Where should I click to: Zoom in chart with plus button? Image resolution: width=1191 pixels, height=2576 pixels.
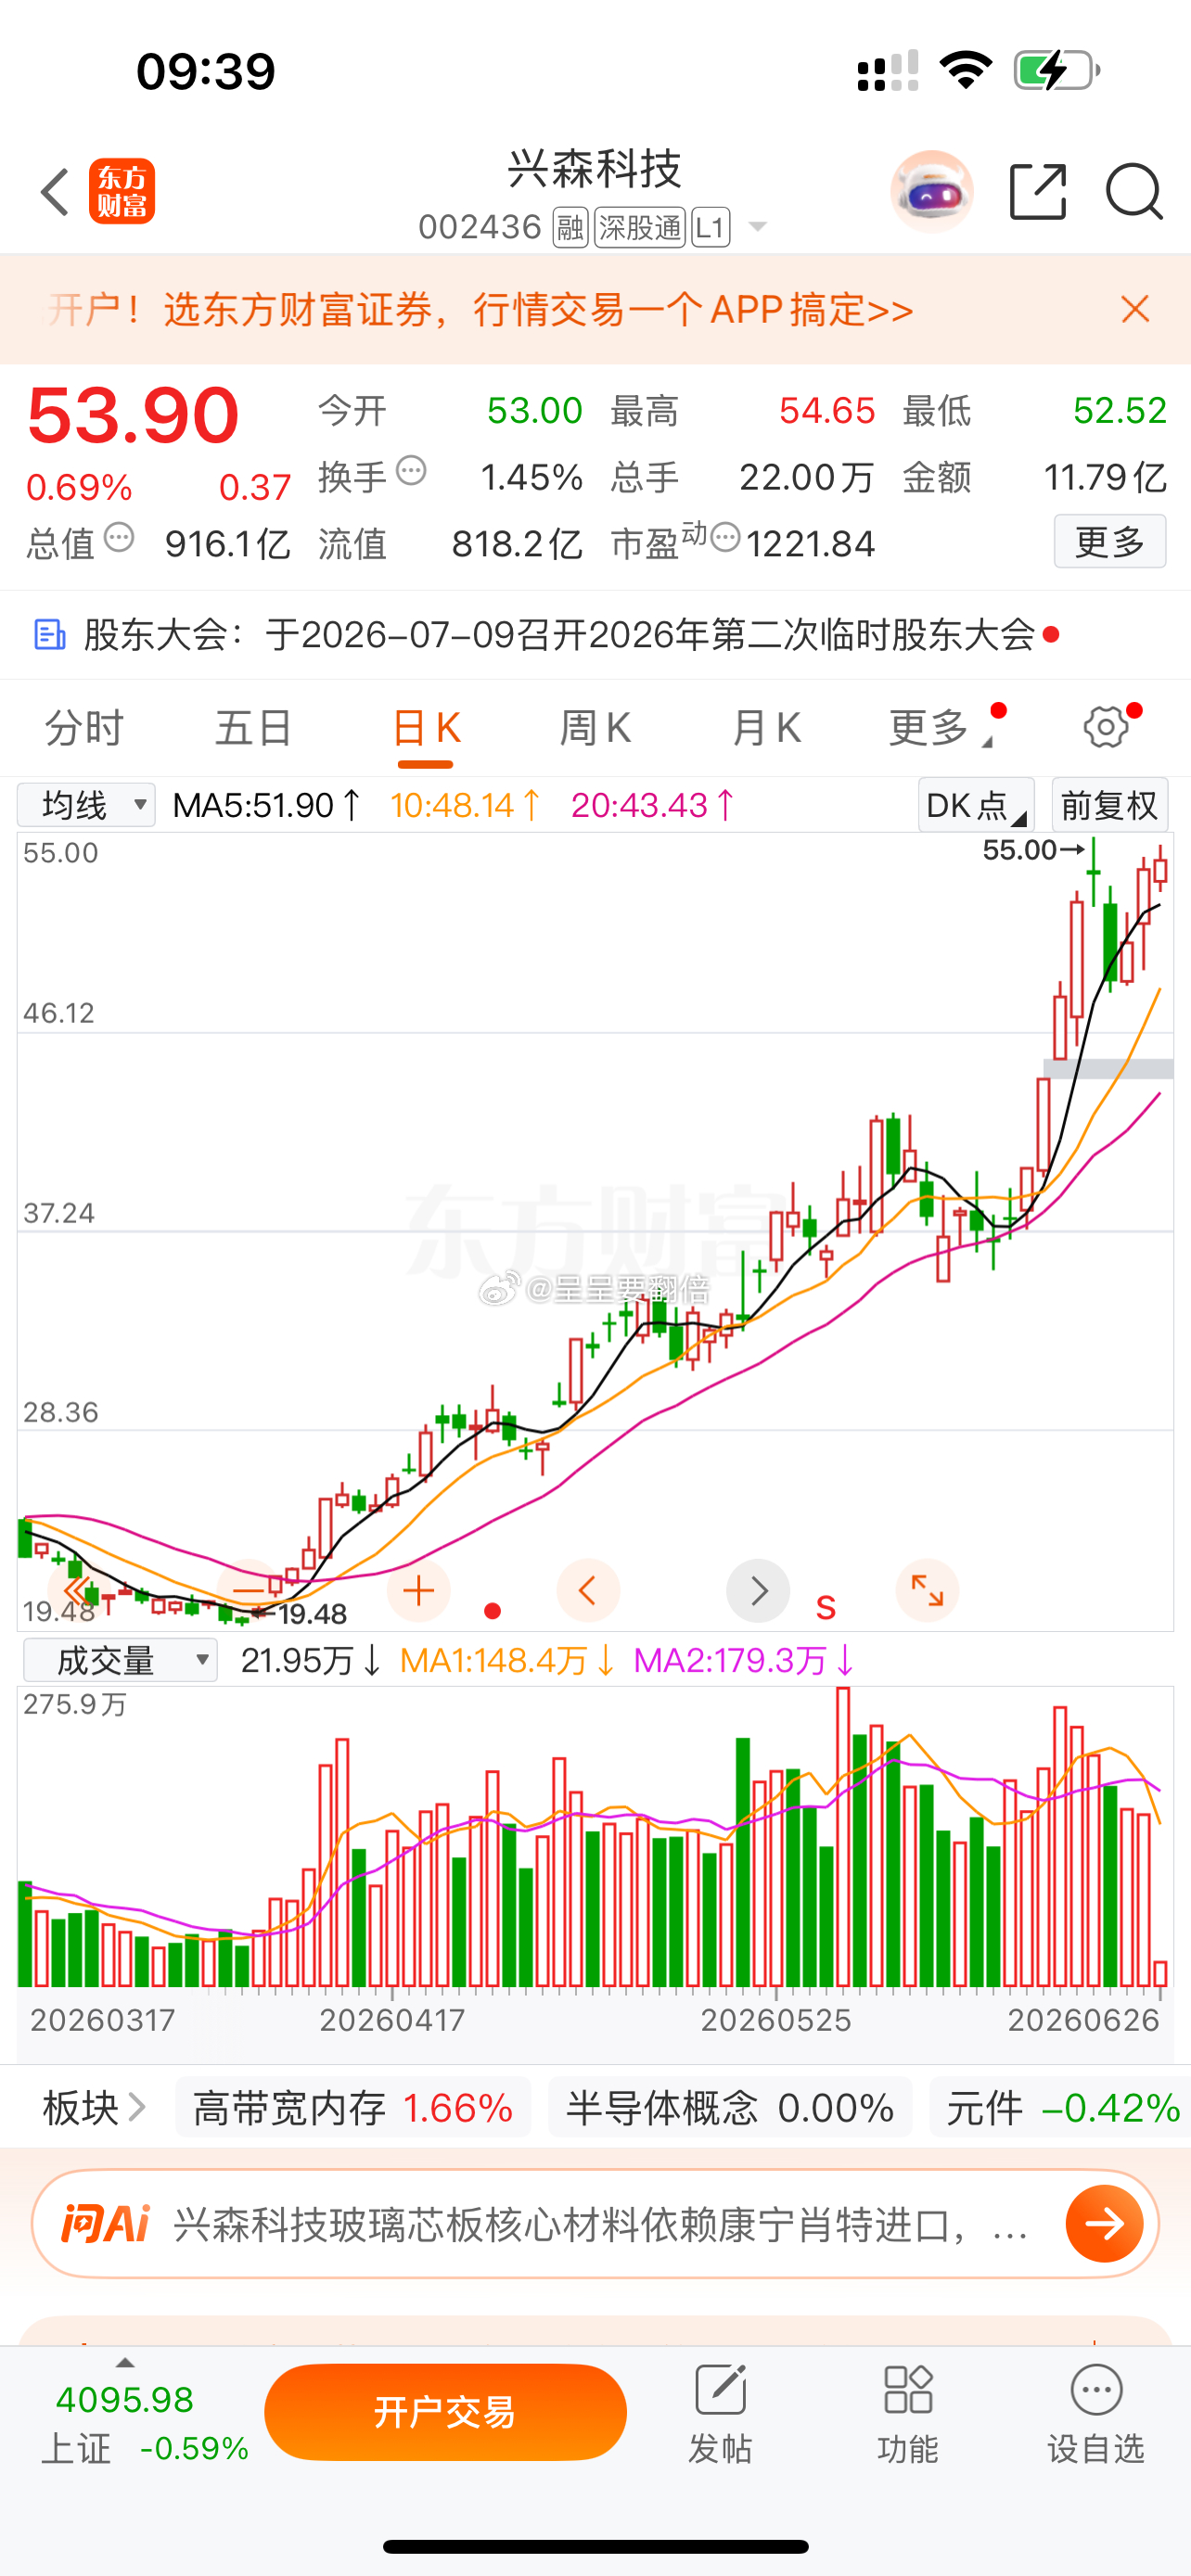click(x=419, y=1590)
